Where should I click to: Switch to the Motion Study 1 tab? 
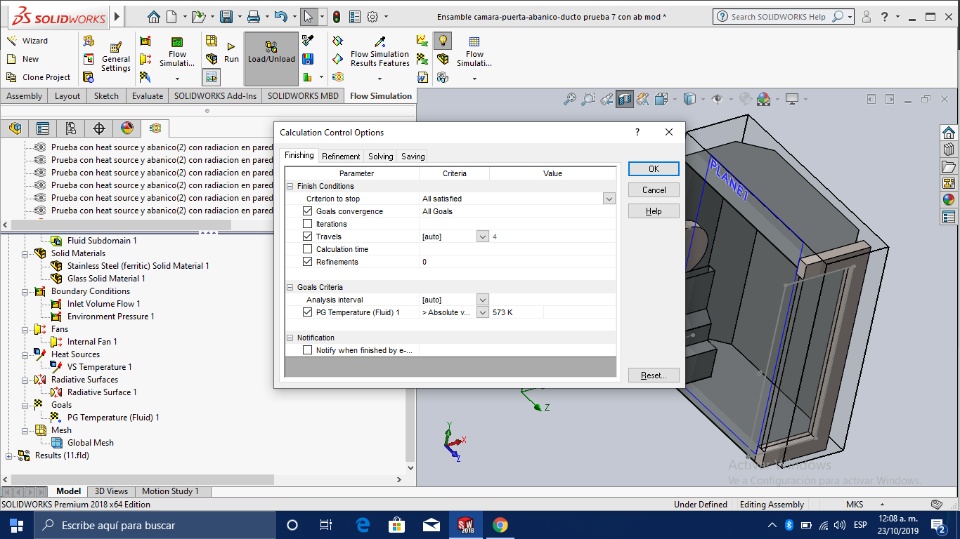click(x=170, y=491)
